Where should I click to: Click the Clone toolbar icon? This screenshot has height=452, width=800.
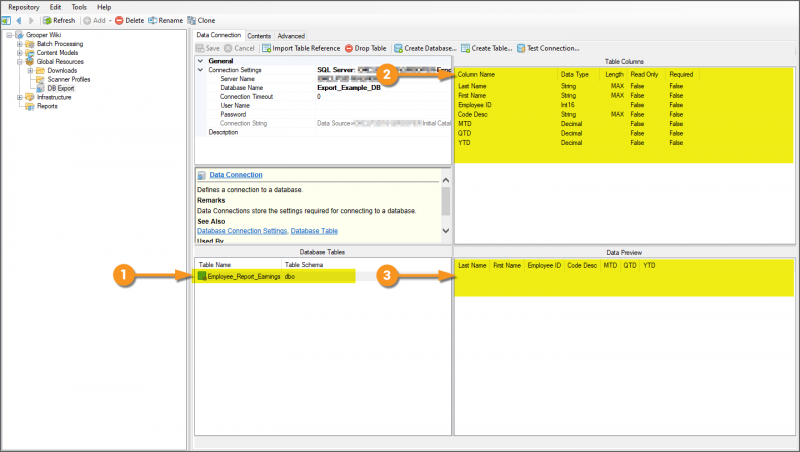191,20
